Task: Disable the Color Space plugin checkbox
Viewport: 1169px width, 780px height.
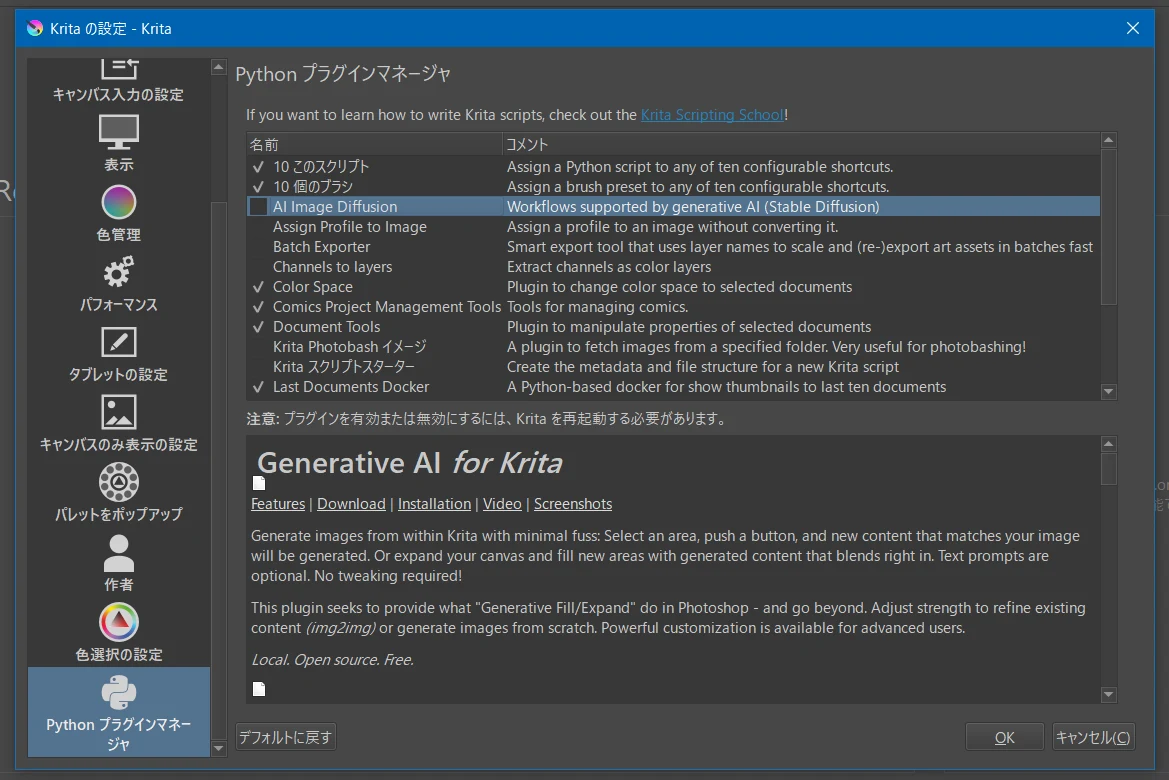Action: click(x=258, y=287)
